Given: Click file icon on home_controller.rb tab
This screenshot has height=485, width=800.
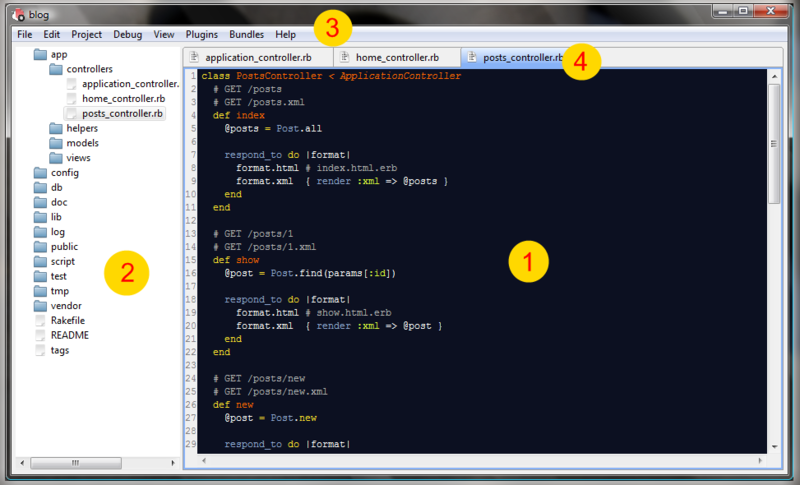Looking at the screenshot, I should click(344, 57).
